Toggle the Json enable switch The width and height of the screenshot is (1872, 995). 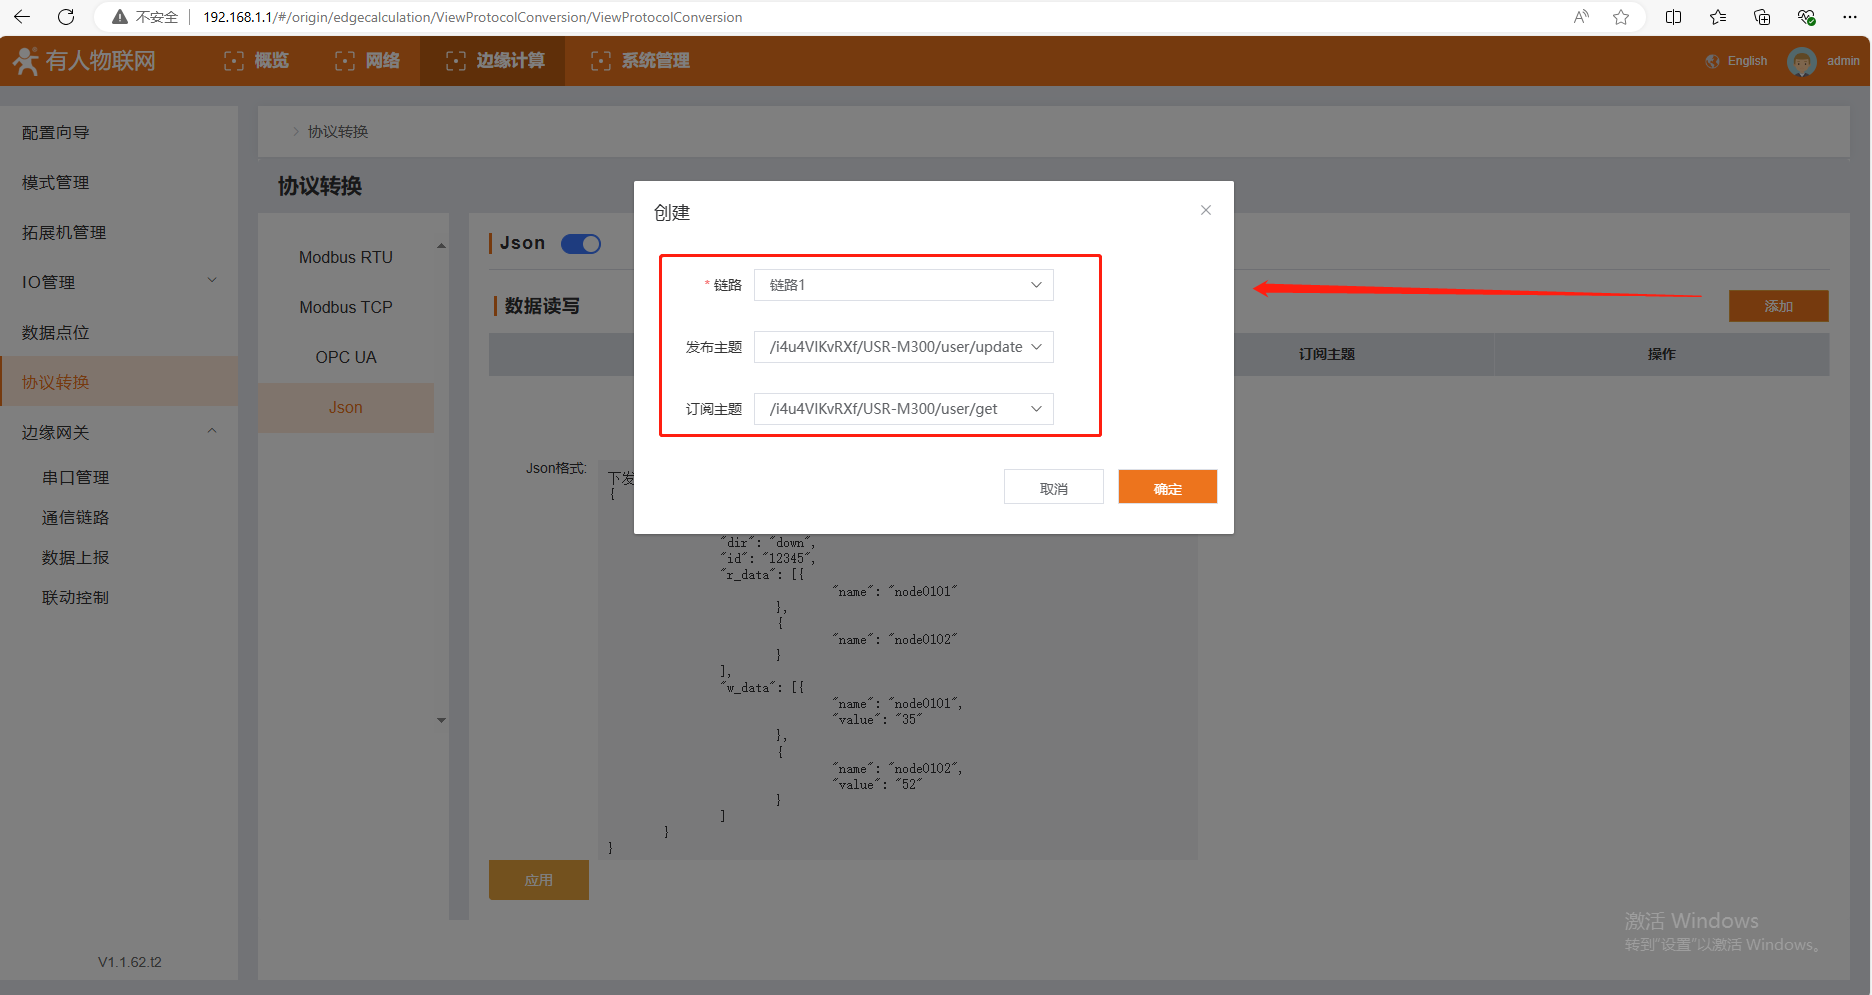581,244
